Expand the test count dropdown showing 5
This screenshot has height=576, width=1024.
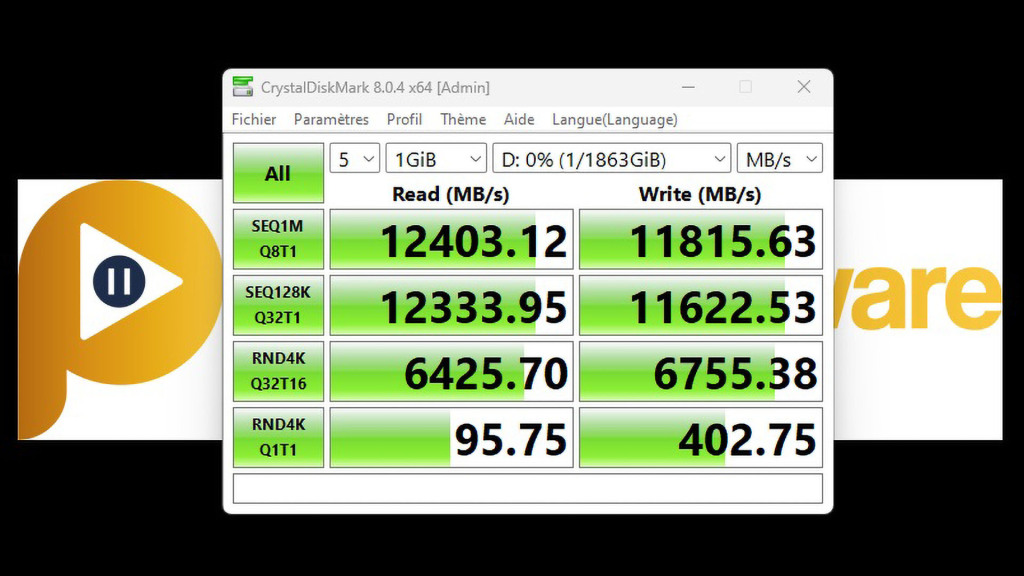[355, 159]
